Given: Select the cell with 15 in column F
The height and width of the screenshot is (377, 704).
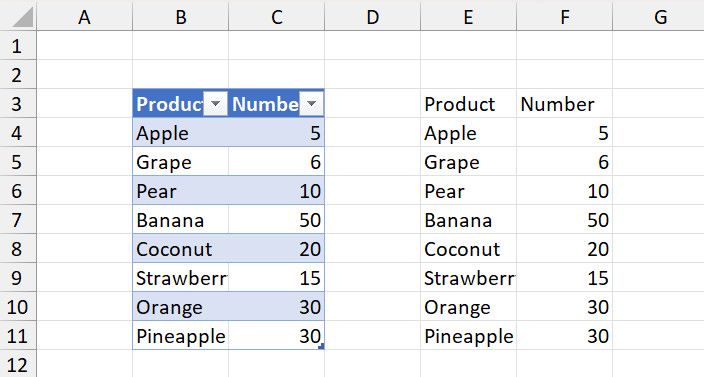Looking at the screenshot, I should click(565, 278).
